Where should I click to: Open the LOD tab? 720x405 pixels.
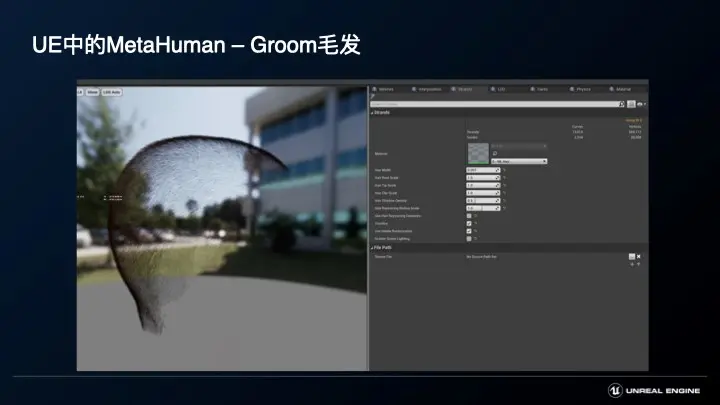pos(498,89)
